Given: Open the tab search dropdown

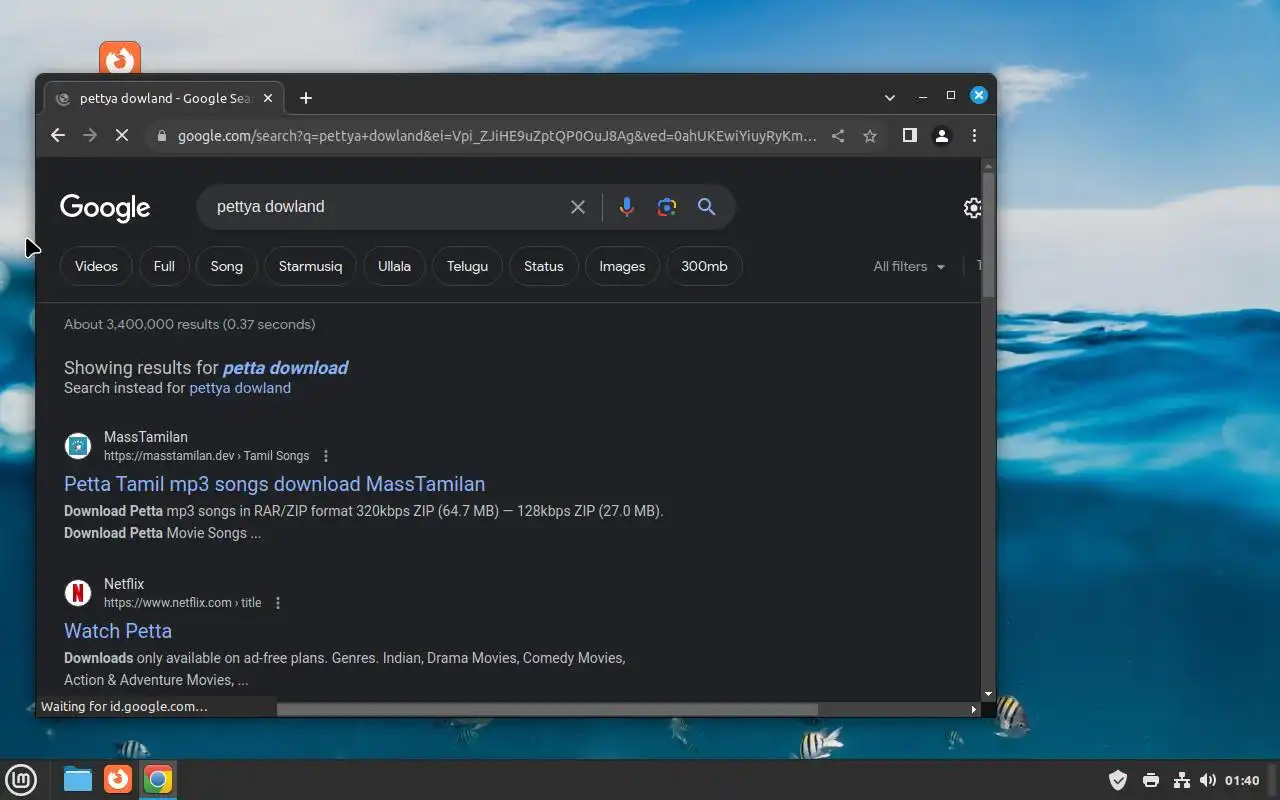Looking at the screenshot, I should tap(890, 97).
